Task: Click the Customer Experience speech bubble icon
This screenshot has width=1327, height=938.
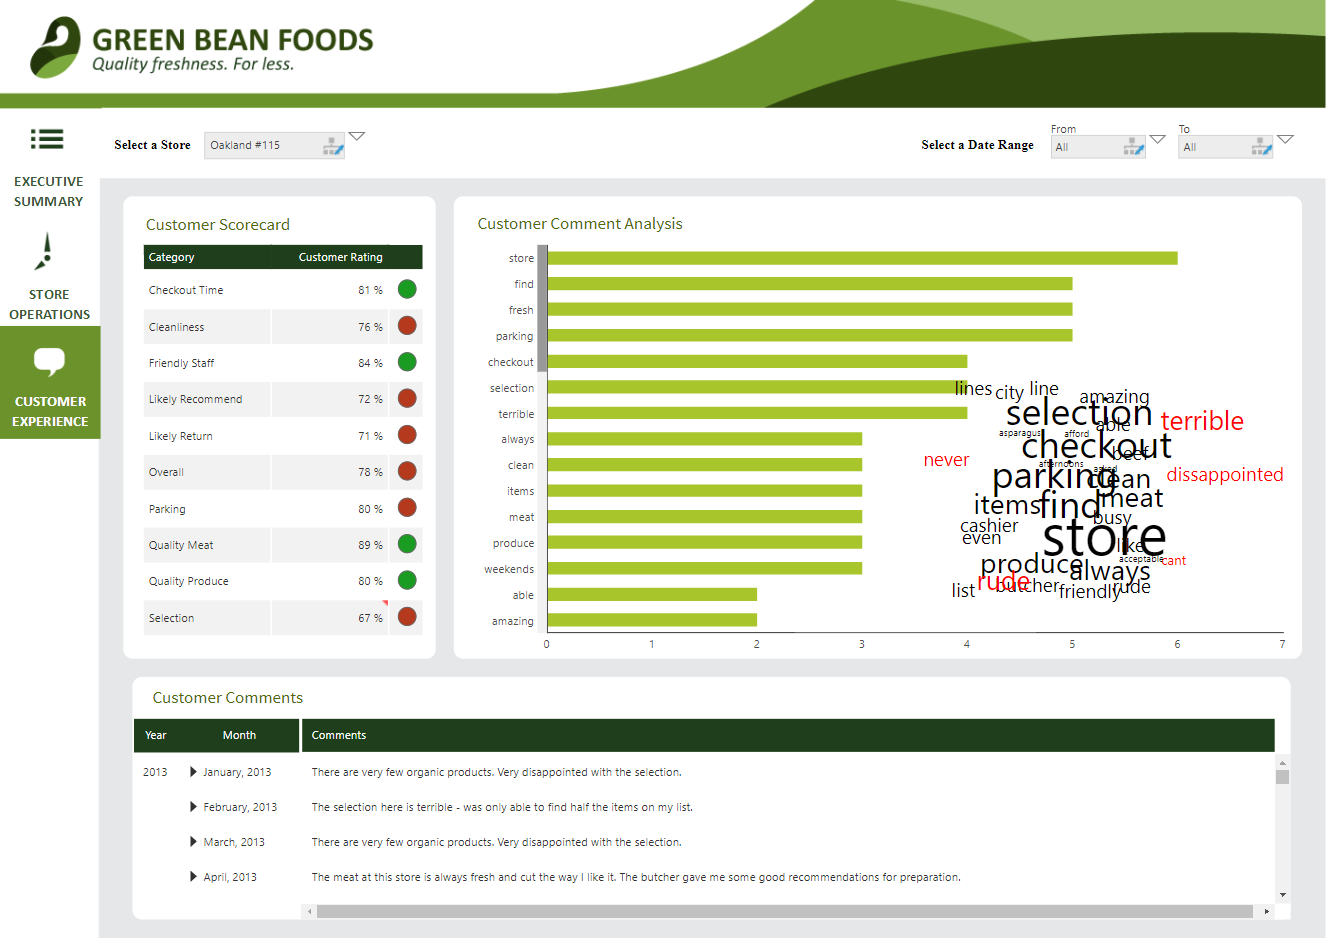Action: pyautogui.click(x=49, y=361)
